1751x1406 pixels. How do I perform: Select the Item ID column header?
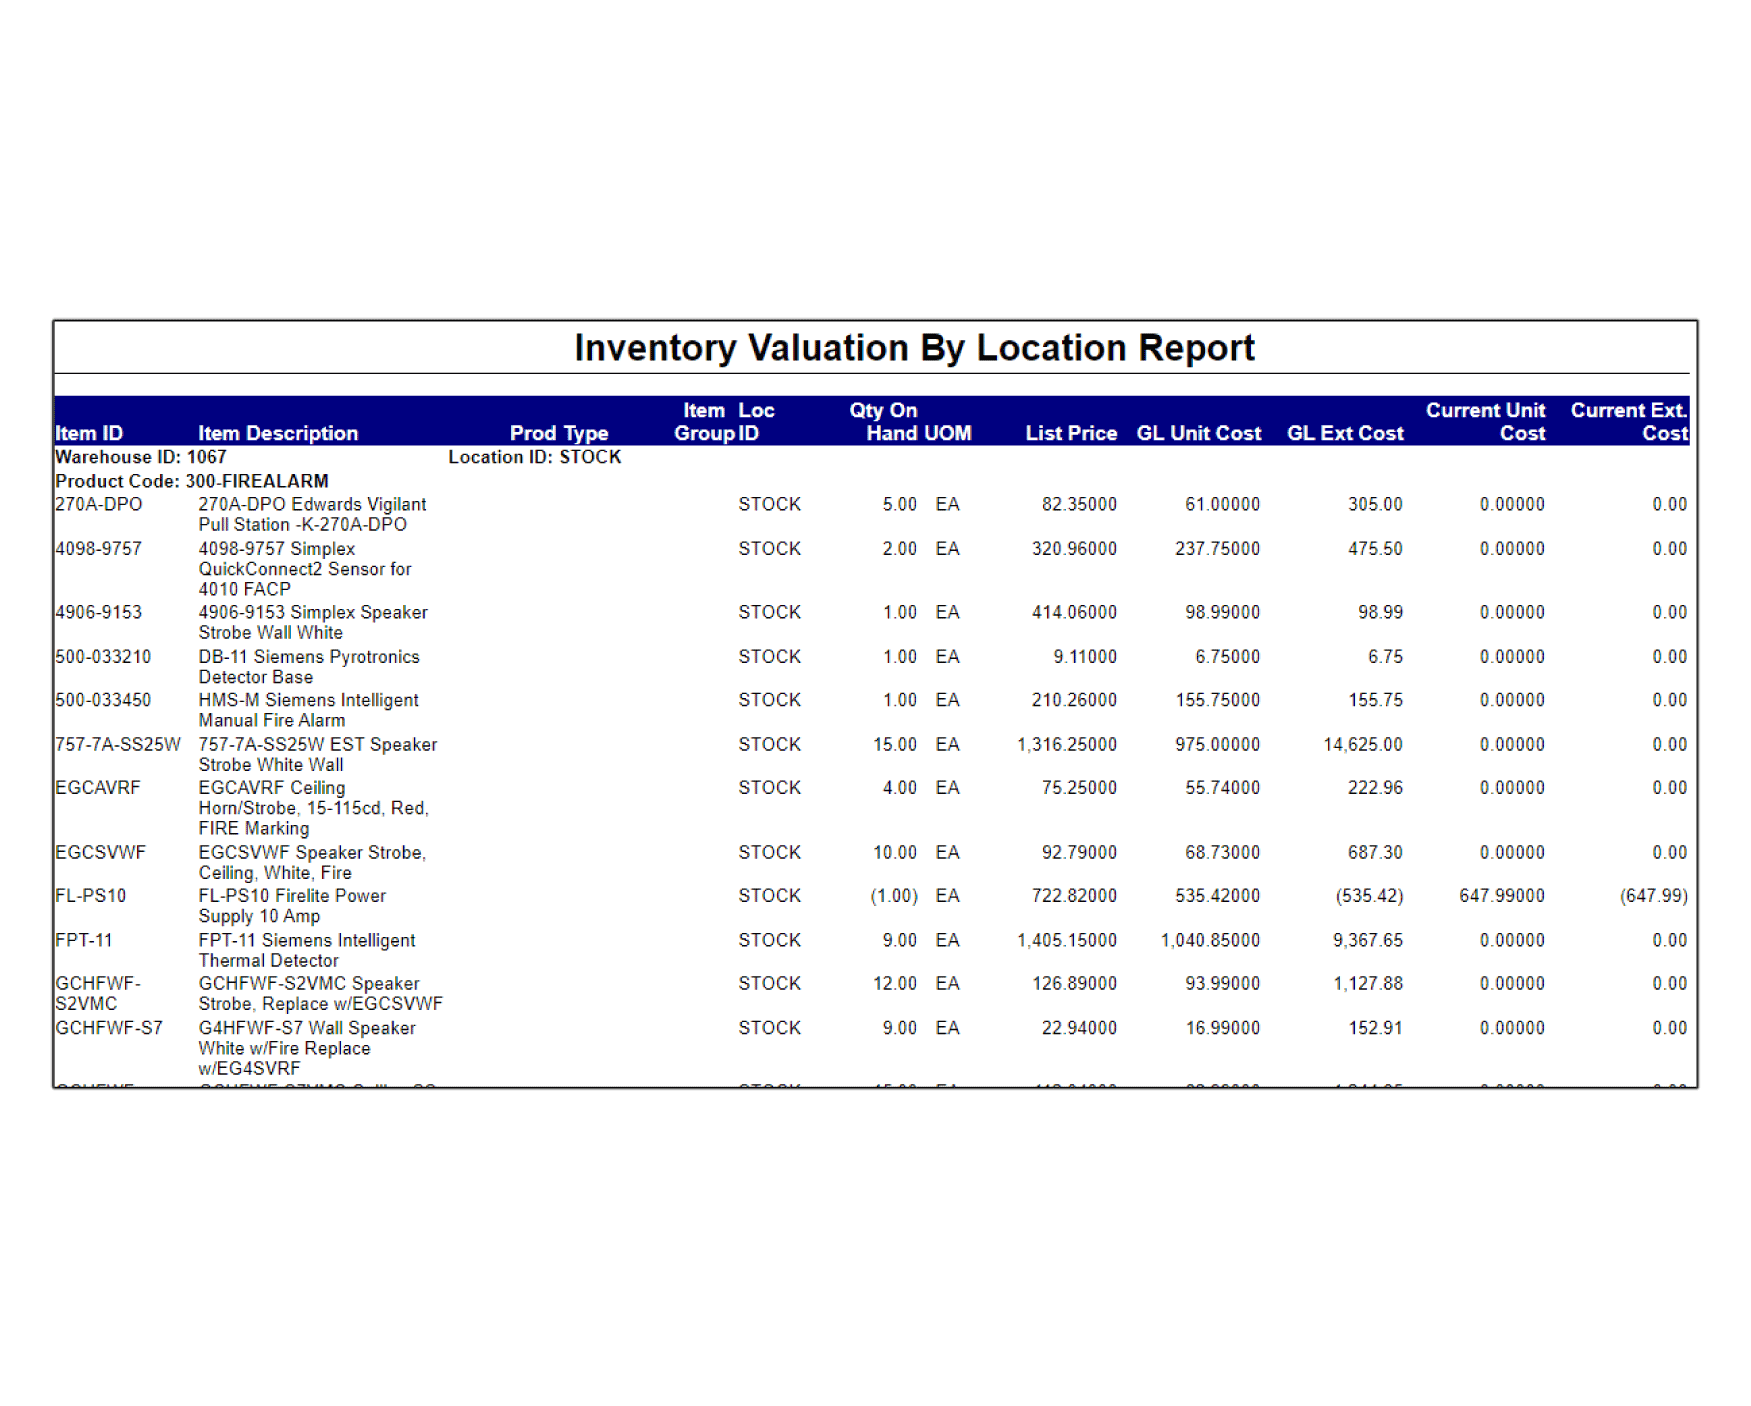[89, 433]
